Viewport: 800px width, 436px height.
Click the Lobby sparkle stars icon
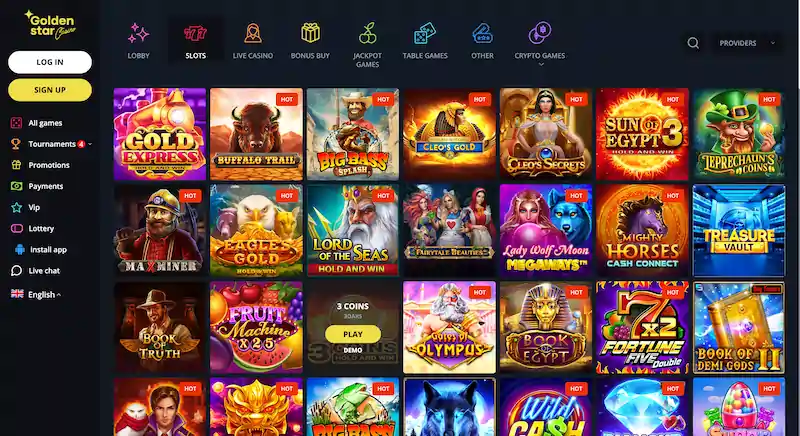138,34
